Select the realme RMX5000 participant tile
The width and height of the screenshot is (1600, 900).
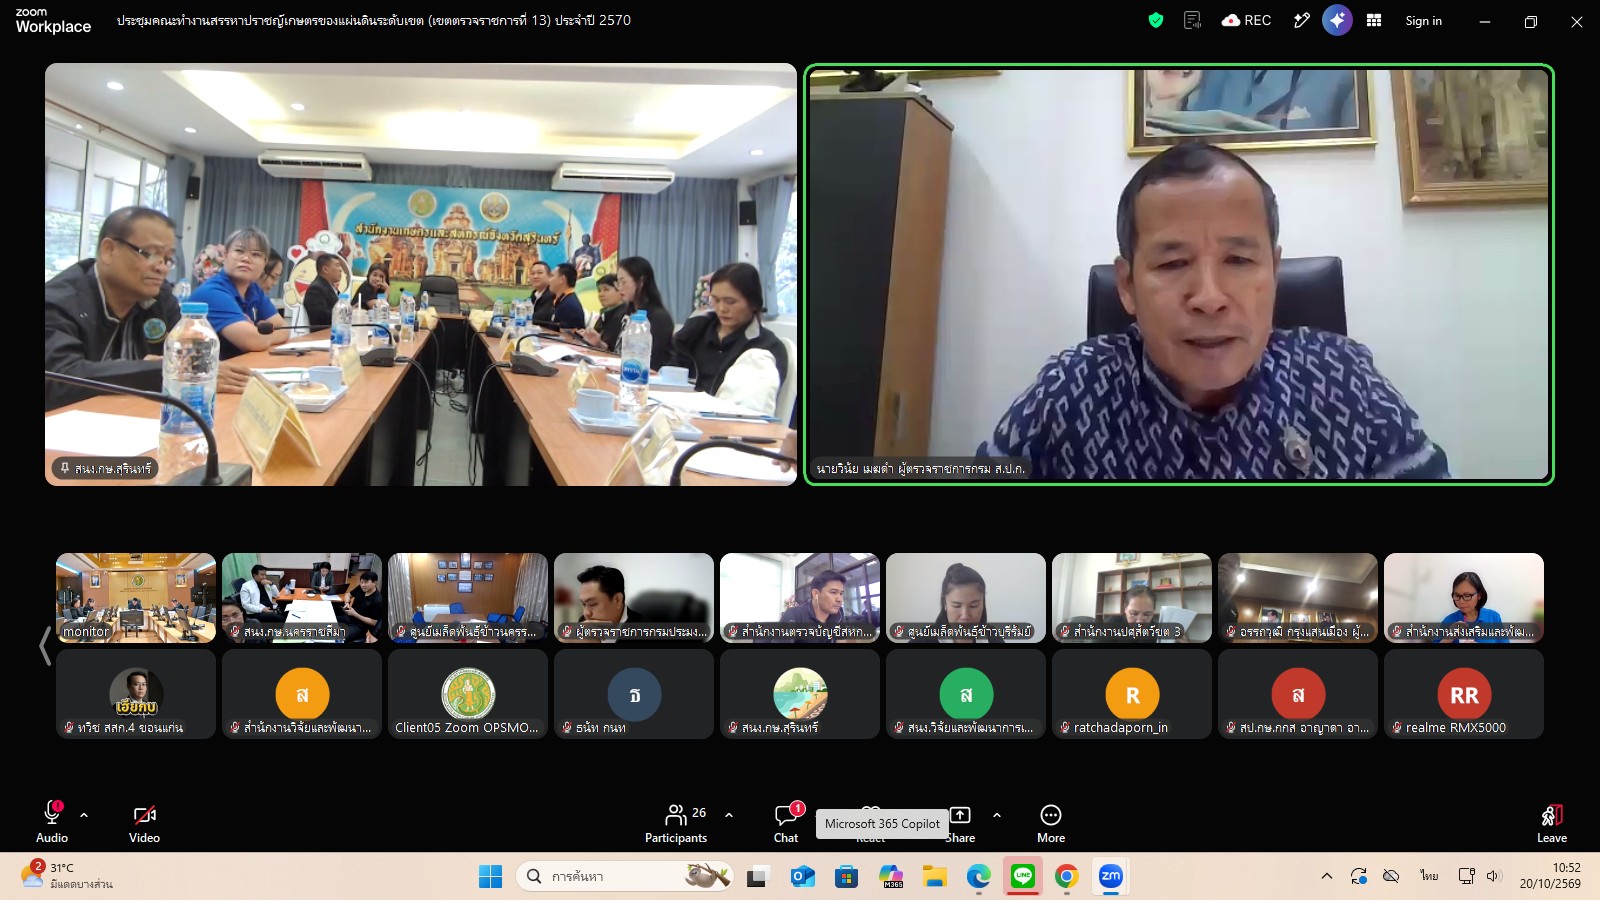(x=1464, y=694)
